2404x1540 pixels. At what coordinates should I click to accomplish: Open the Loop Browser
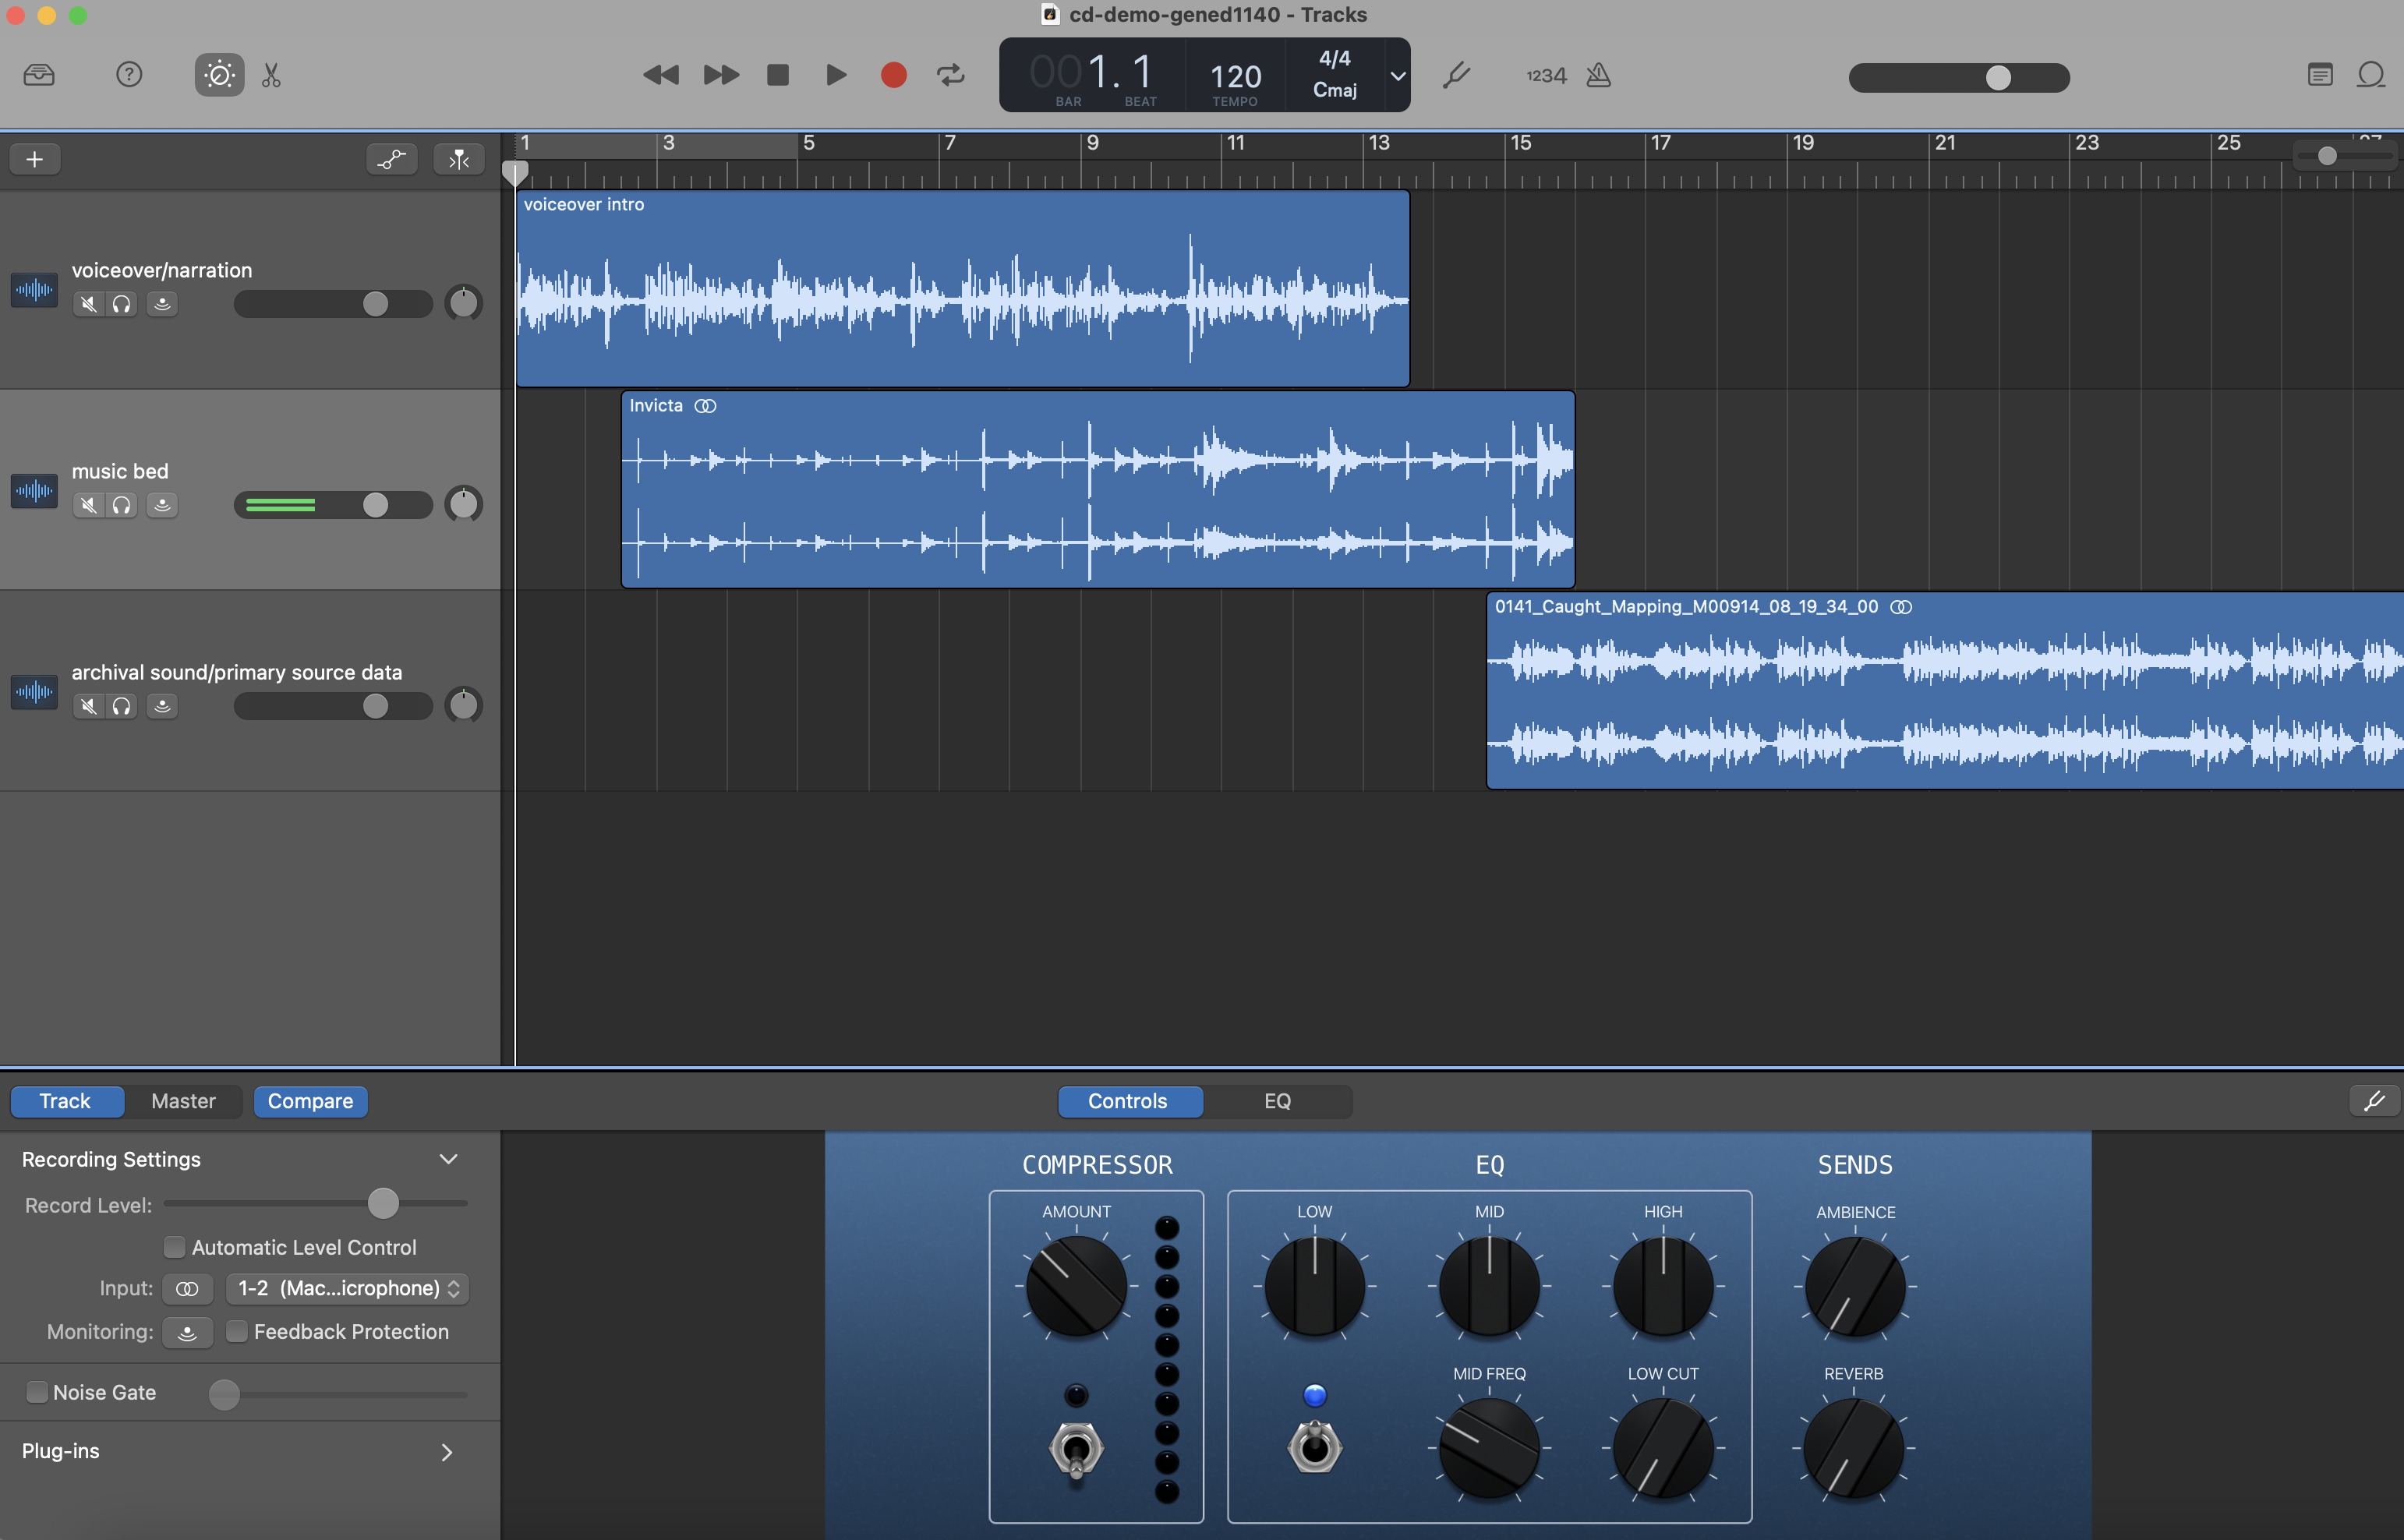coord(2371,75)
